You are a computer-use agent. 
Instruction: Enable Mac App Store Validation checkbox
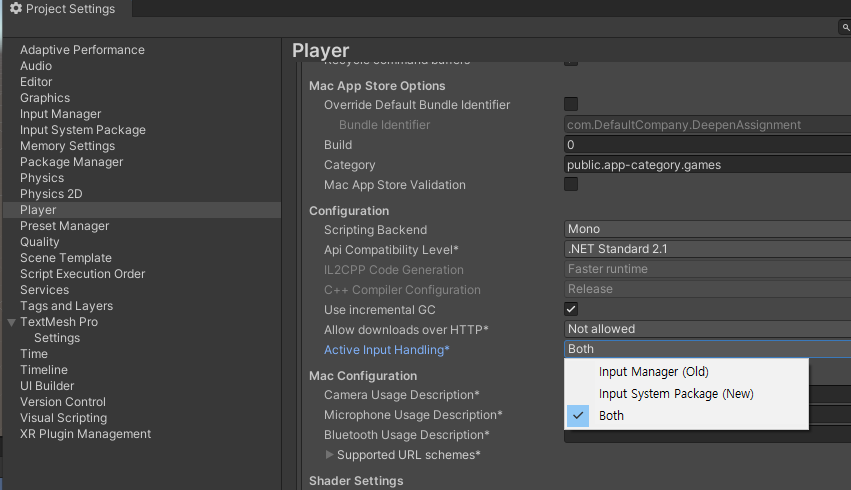click(571, 184)
